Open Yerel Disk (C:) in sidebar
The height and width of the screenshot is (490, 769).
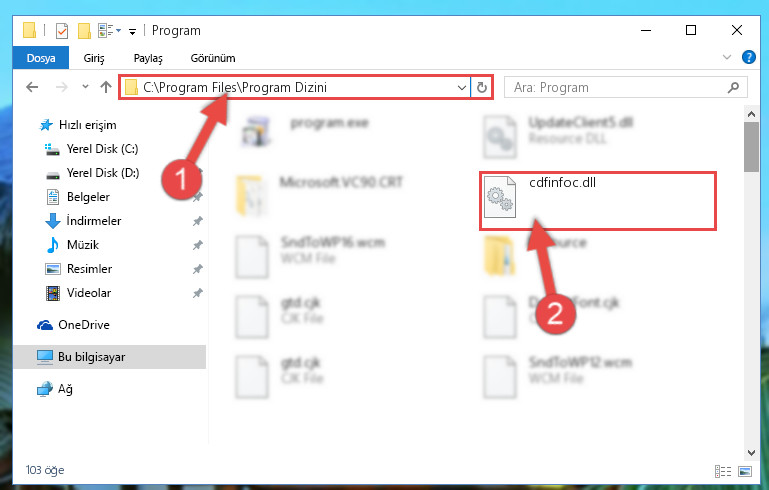click(103, 149)
